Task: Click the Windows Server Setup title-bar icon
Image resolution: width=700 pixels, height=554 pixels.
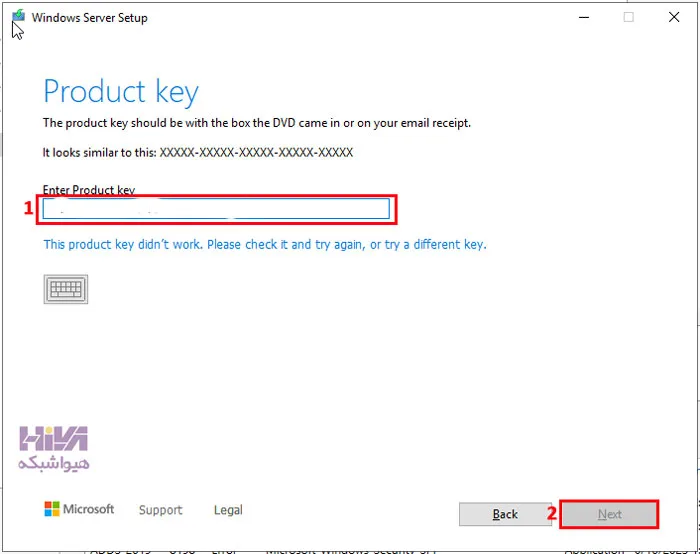Action: (x=19, y=17)
